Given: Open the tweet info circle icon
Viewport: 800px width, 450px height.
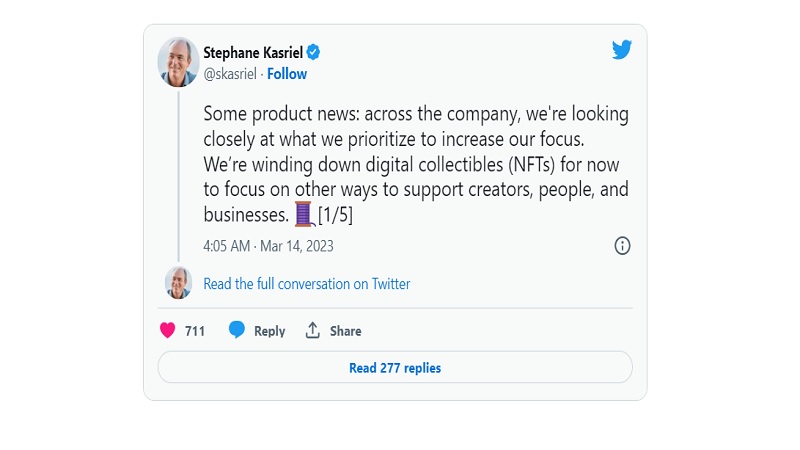Looking at the screenshot, I should point(622,246).
